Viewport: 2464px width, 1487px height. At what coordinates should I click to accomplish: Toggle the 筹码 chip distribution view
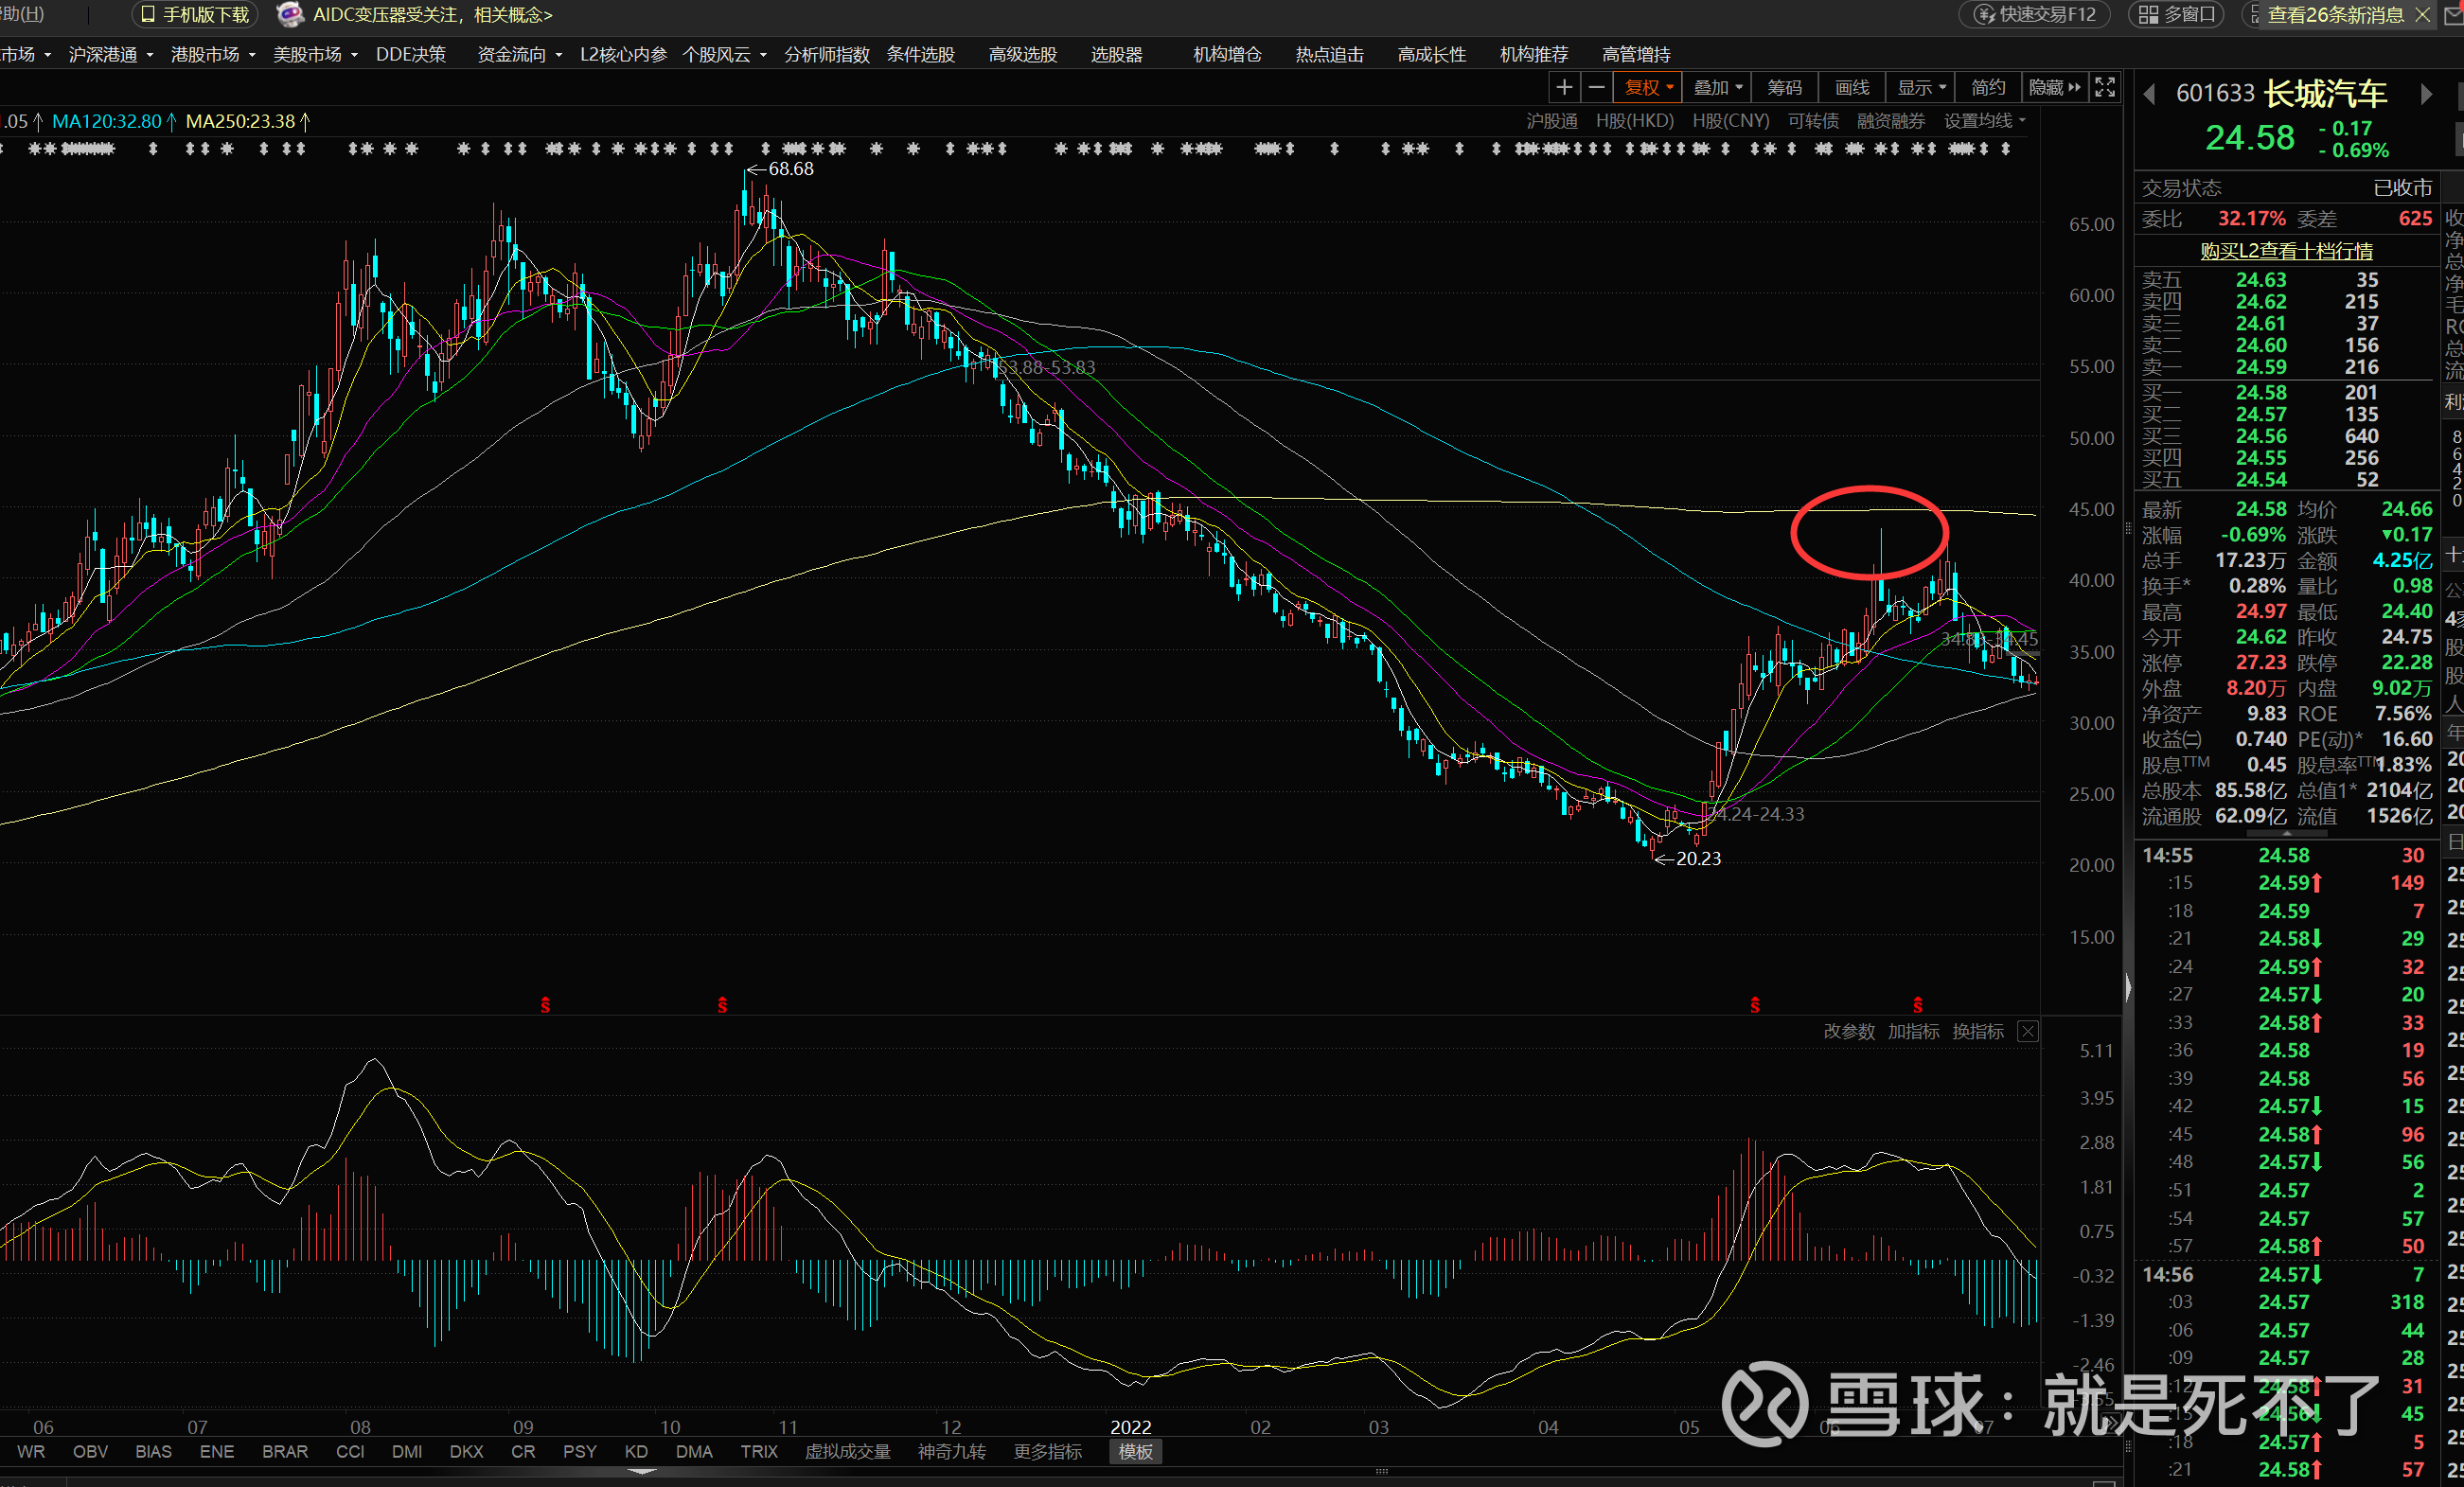click(1784, 88)
